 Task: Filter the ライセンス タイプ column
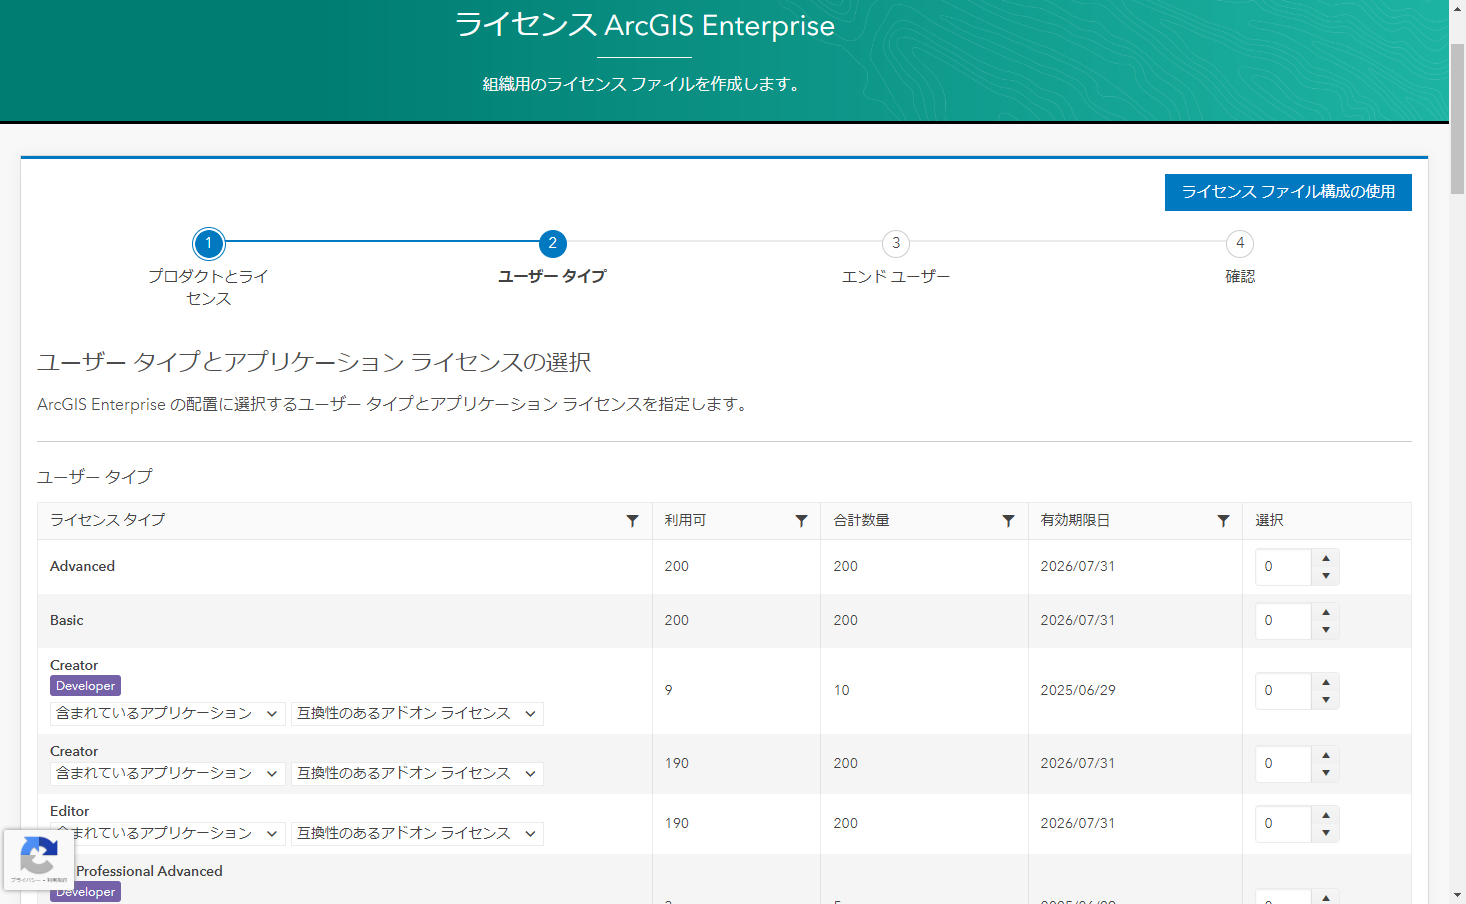(632, 521)
